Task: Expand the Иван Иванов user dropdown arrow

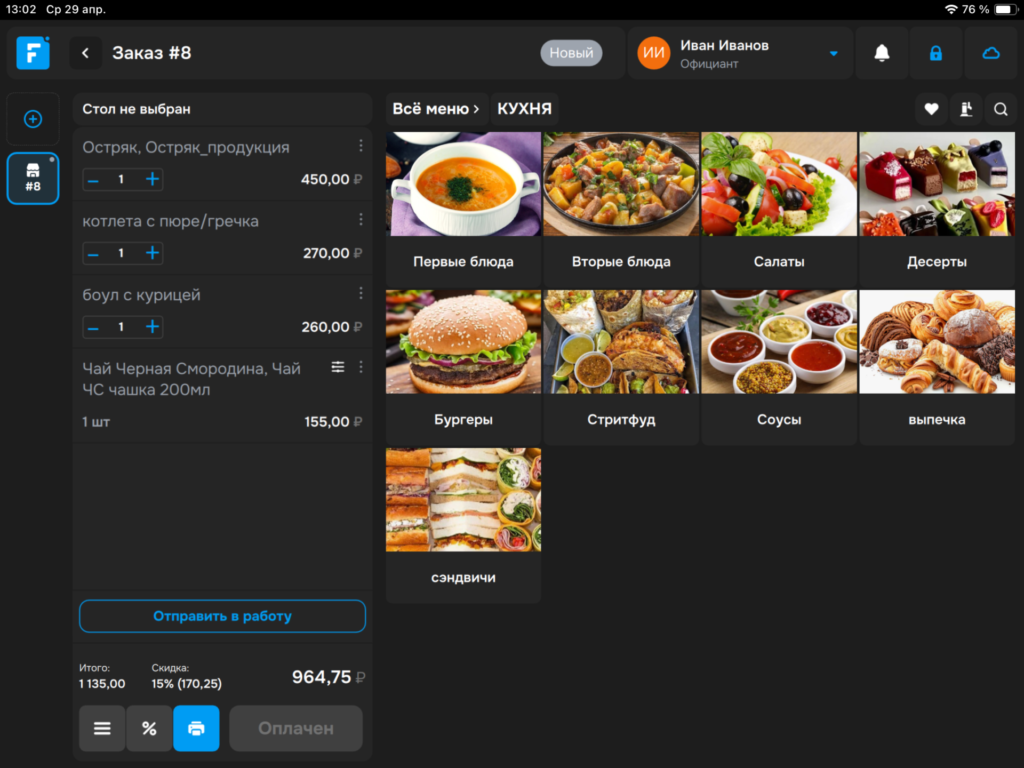Action: (x=833, y=54)
